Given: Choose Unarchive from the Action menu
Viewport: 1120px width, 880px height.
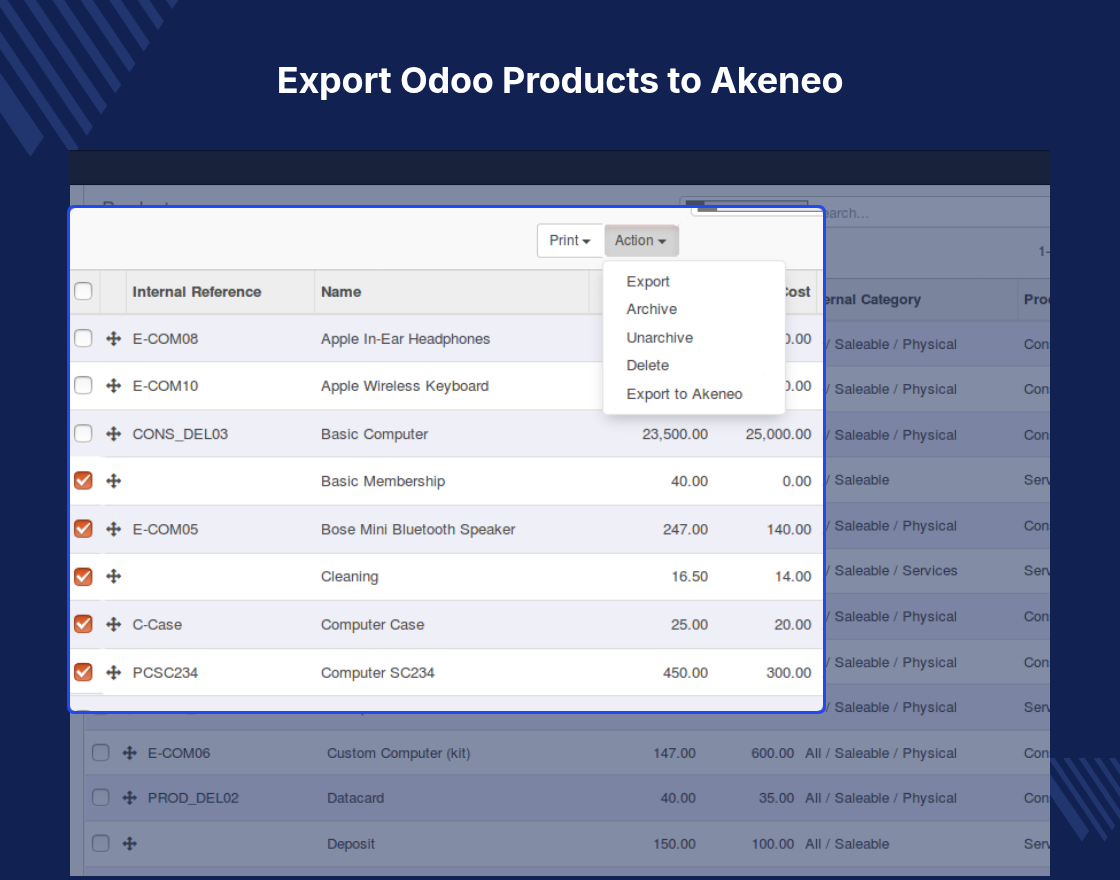Looking at the screenshot, I should [x=659, y=338].
